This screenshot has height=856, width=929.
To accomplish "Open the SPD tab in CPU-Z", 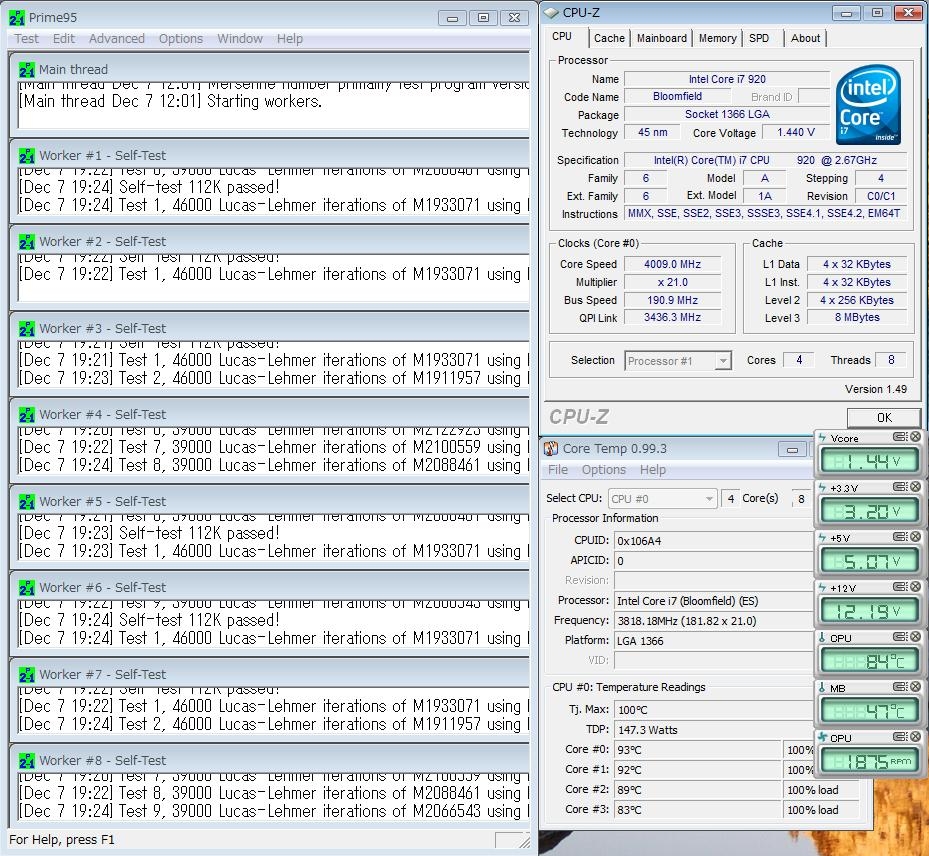I will pyautogui.click(x=759, y=38).
